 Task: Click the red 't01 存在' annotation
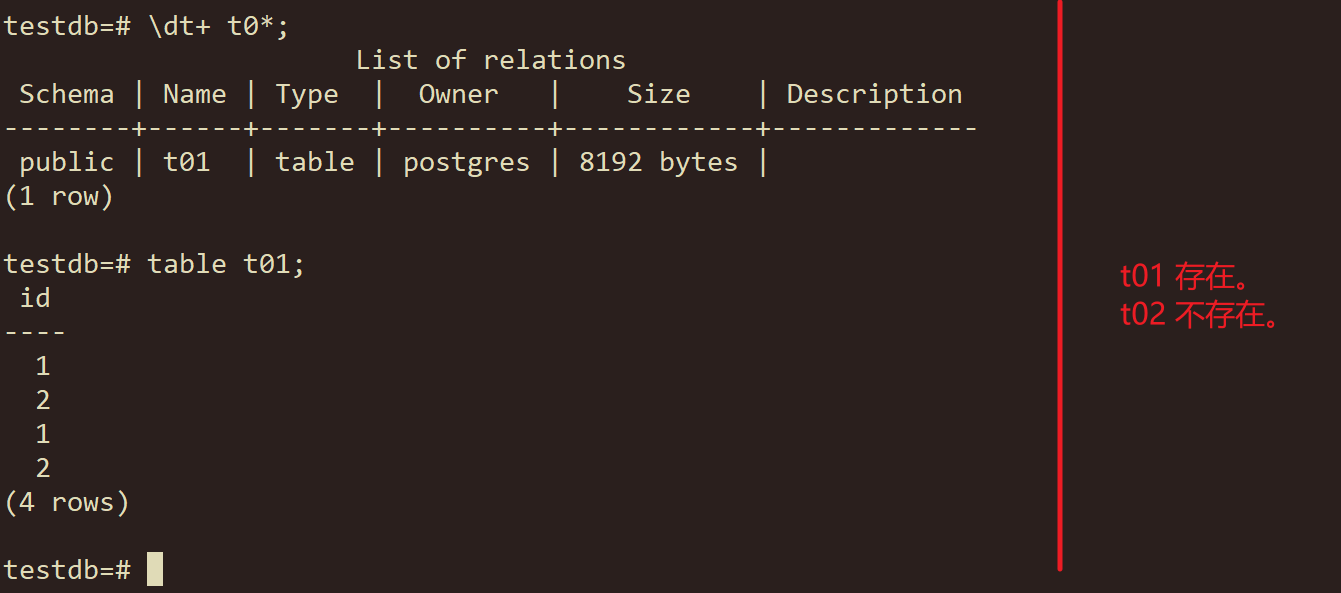point(1183,276)
